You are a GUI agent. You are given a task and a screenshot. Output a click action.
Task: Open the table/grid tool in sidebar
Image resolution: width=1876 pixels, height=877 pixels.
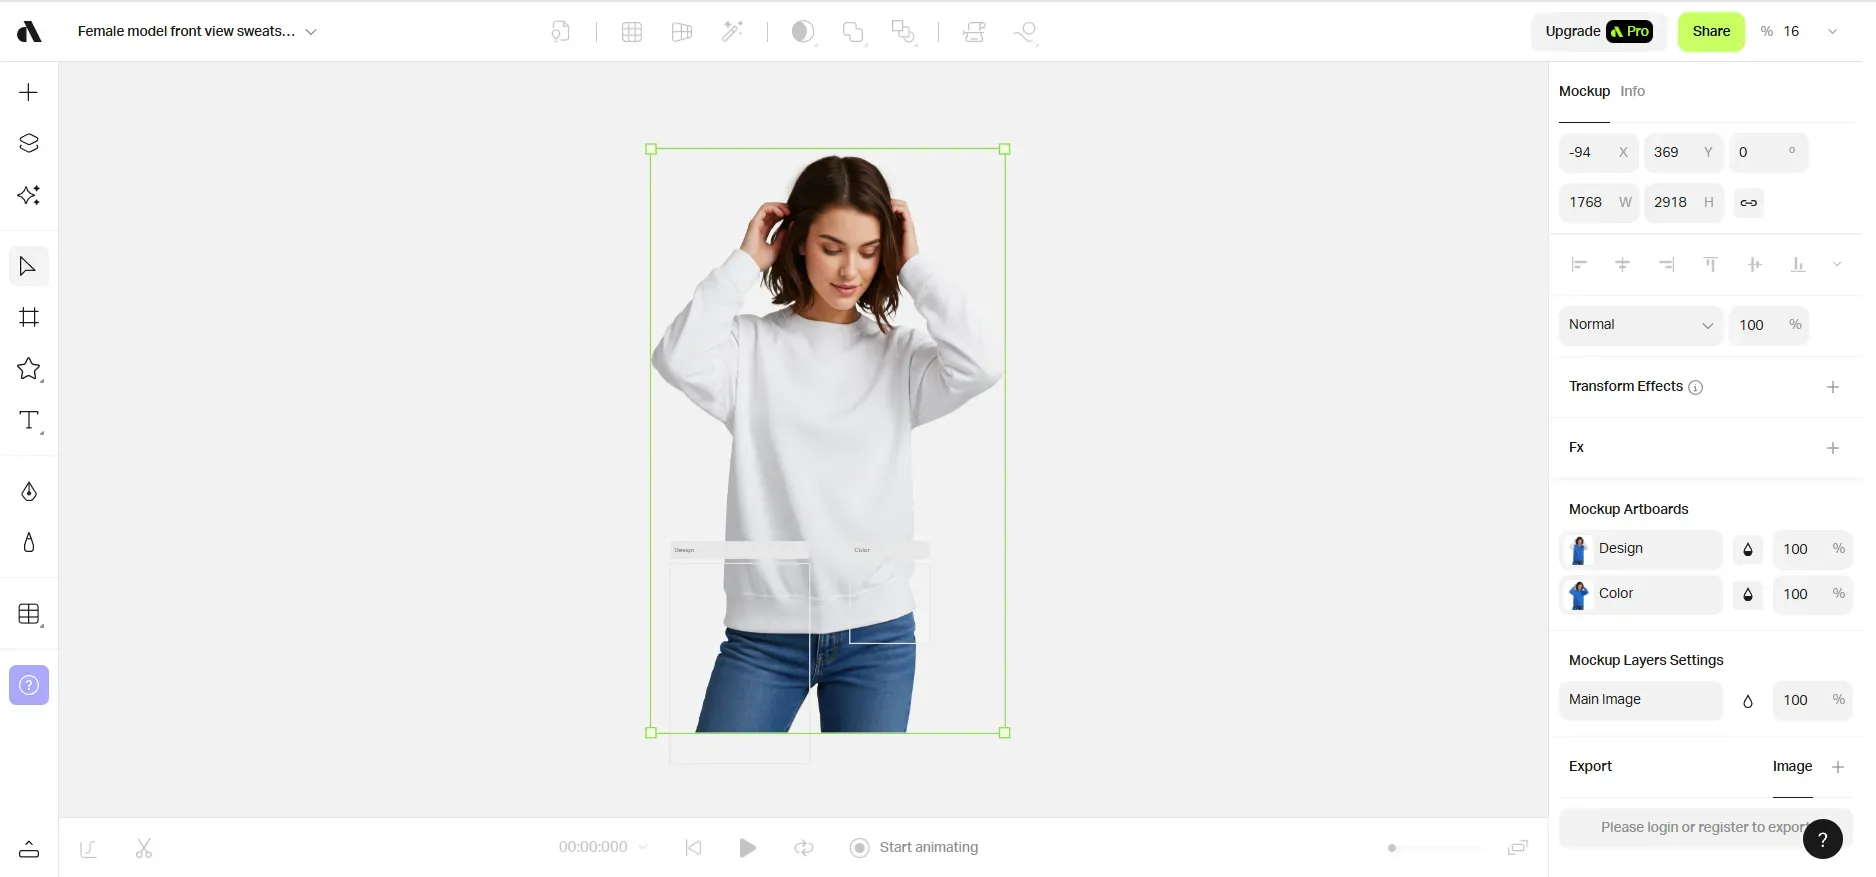(30, 614)
